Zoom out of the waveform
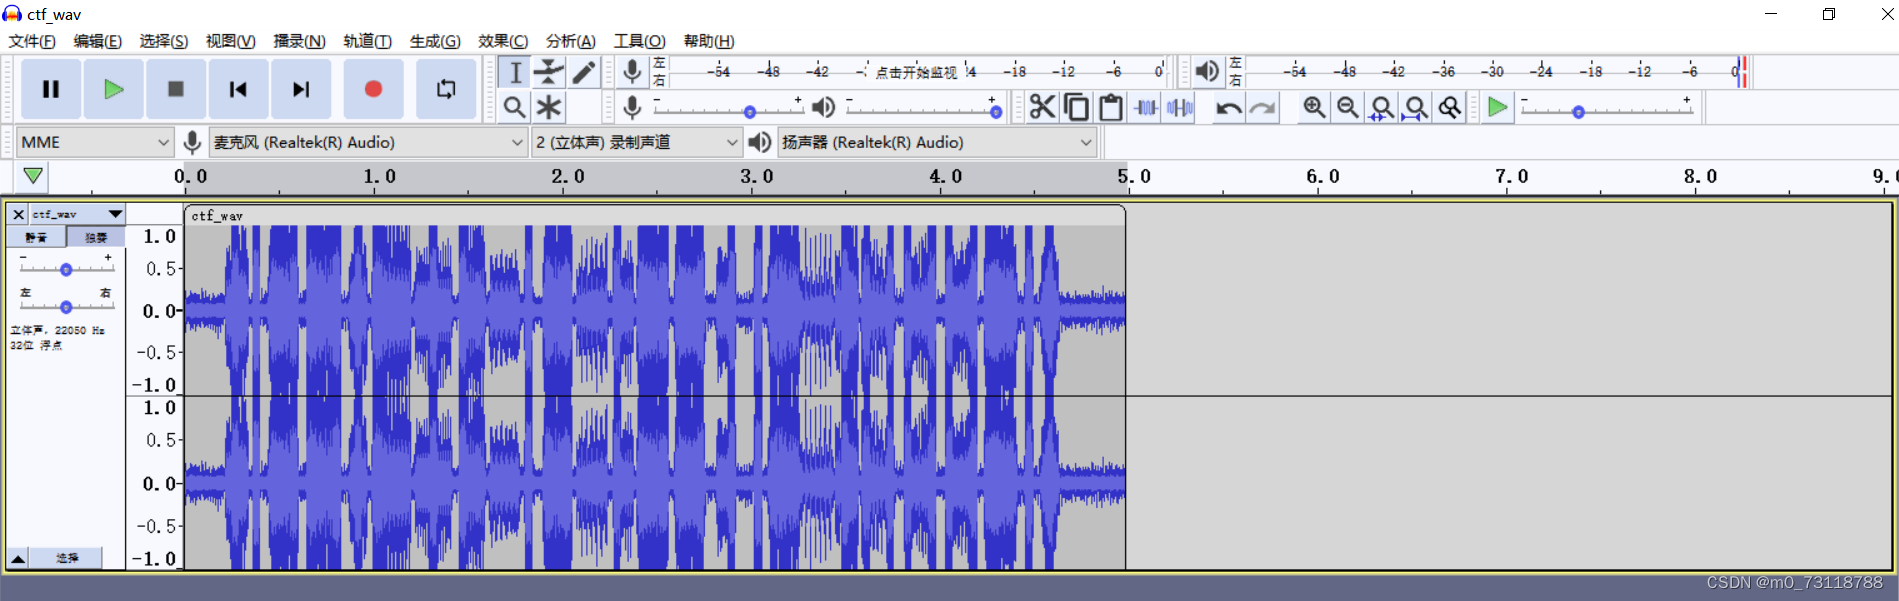Screen dimensions: 1899x601 click(1348, 107)
